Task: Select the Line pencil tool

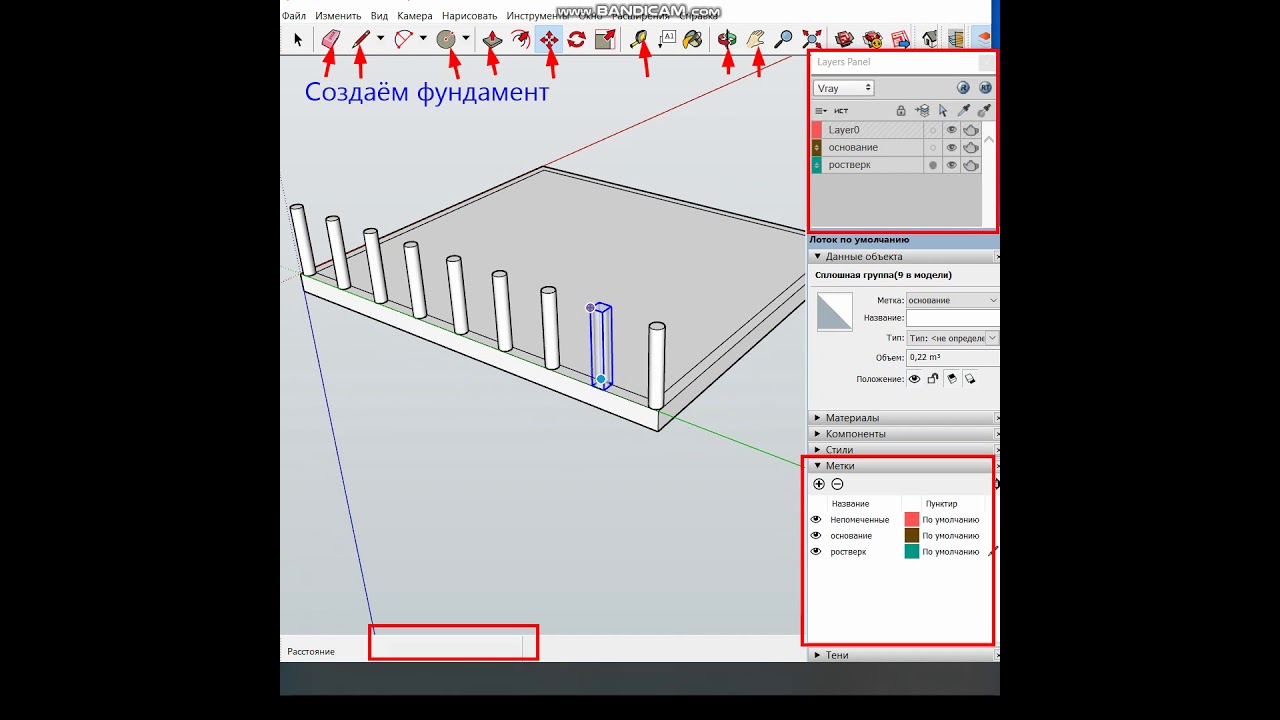Action: 361,39
